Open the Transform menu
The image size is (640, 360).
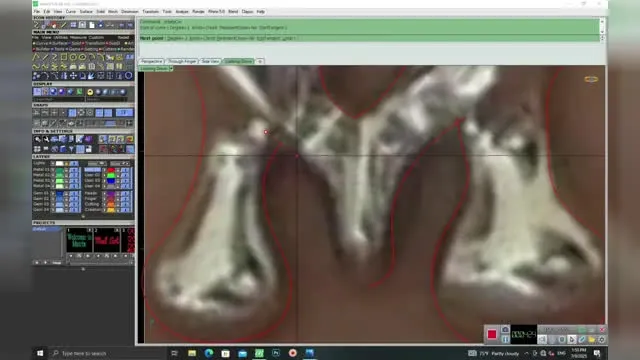pos(151,11)
